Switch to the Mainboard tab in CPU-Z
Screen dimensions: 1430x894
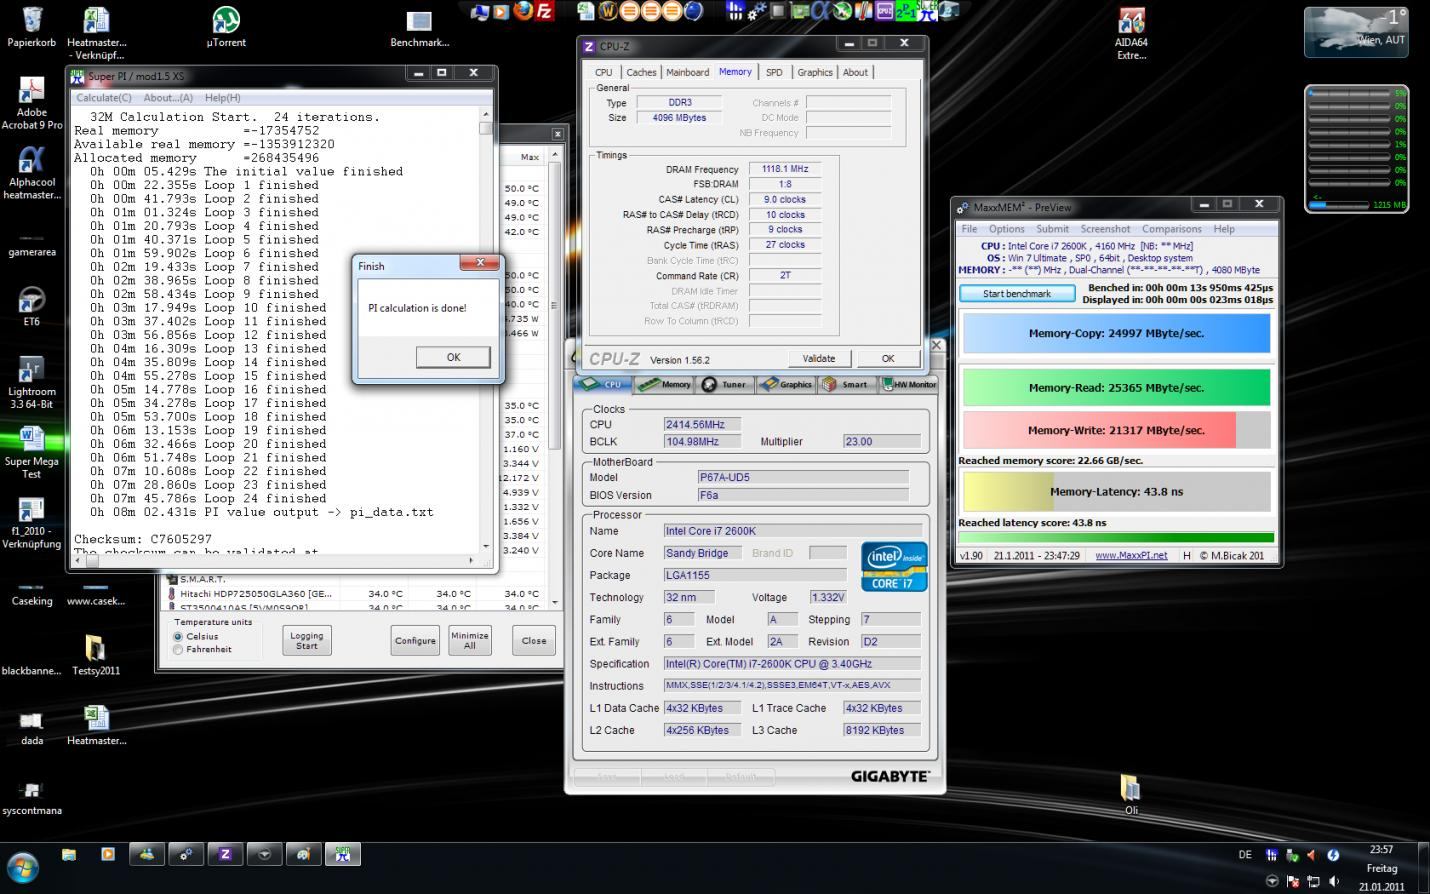point(687,72)
